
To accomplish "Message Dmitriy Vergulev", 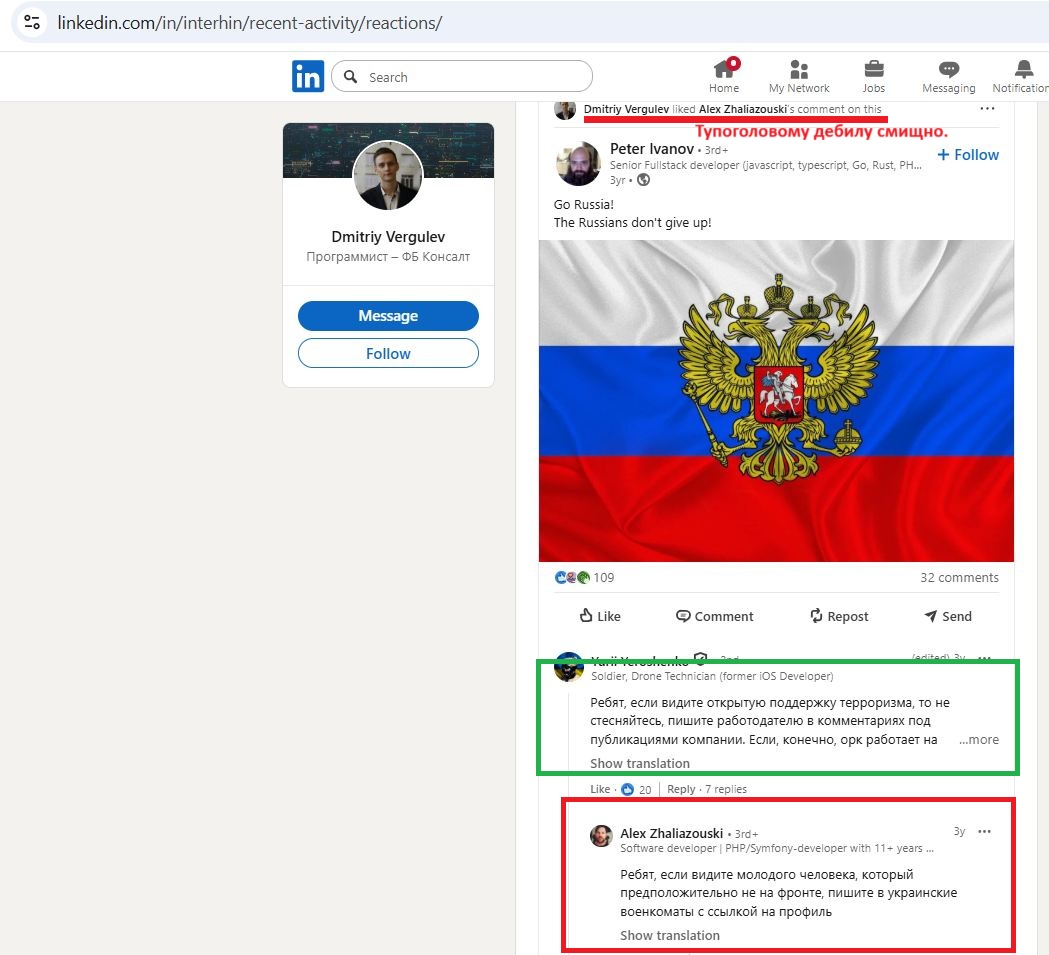I will (x=388, y=315).
